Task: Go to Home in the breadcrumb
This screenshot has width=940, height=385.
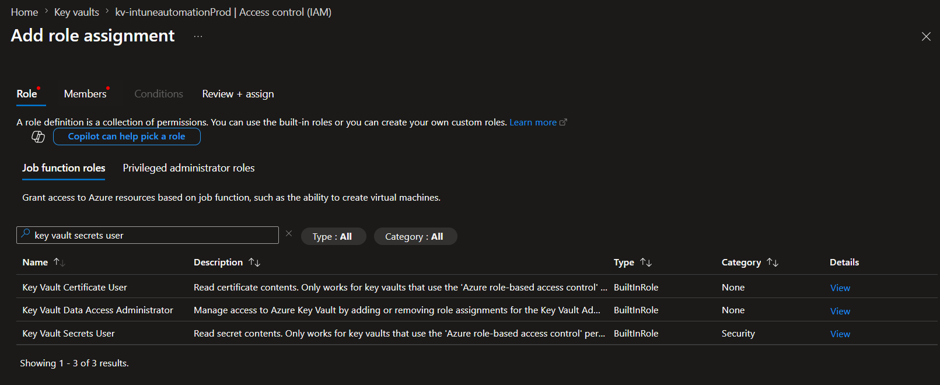Action: [25, 12]
